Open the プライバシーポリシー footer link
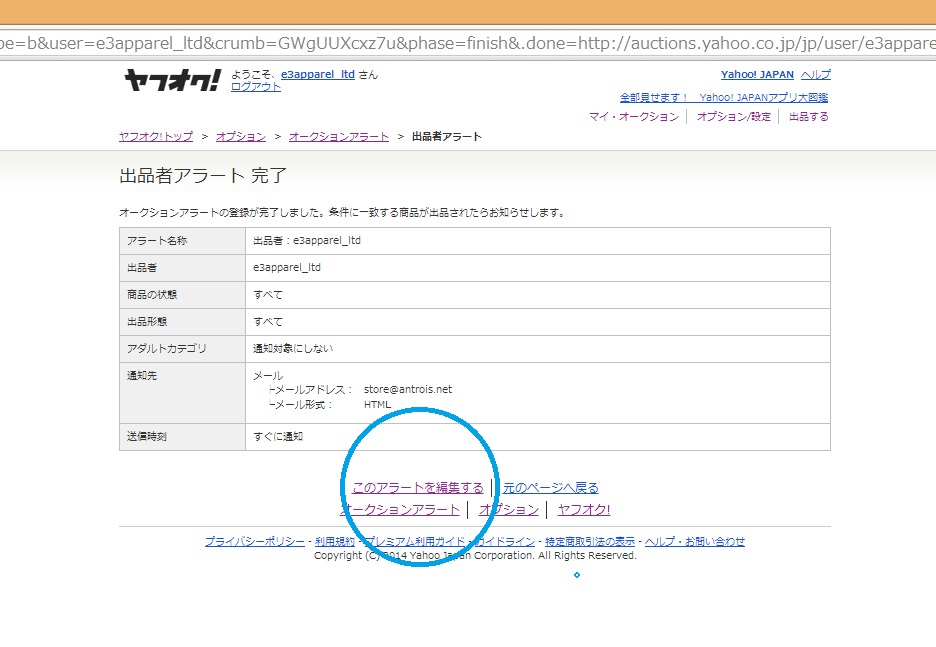 click(x=255, y=541)
